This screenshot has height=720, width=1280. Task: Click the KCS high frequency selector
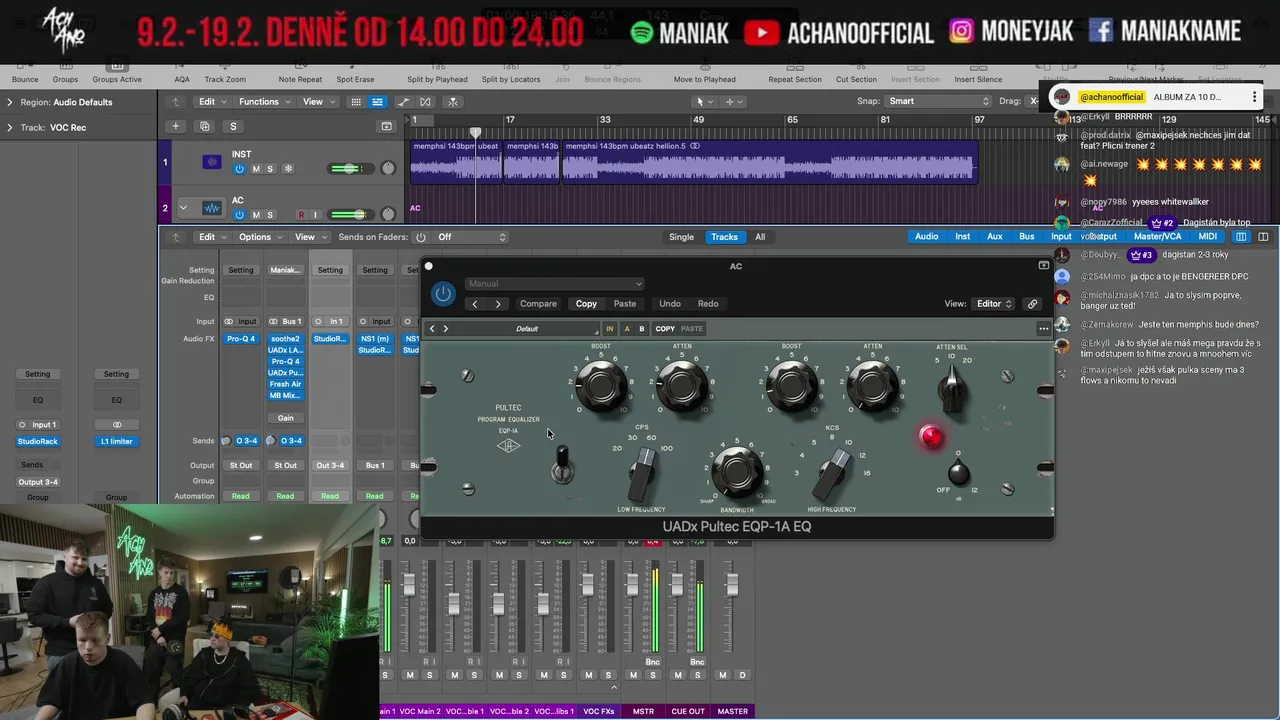tap(830, 474)
